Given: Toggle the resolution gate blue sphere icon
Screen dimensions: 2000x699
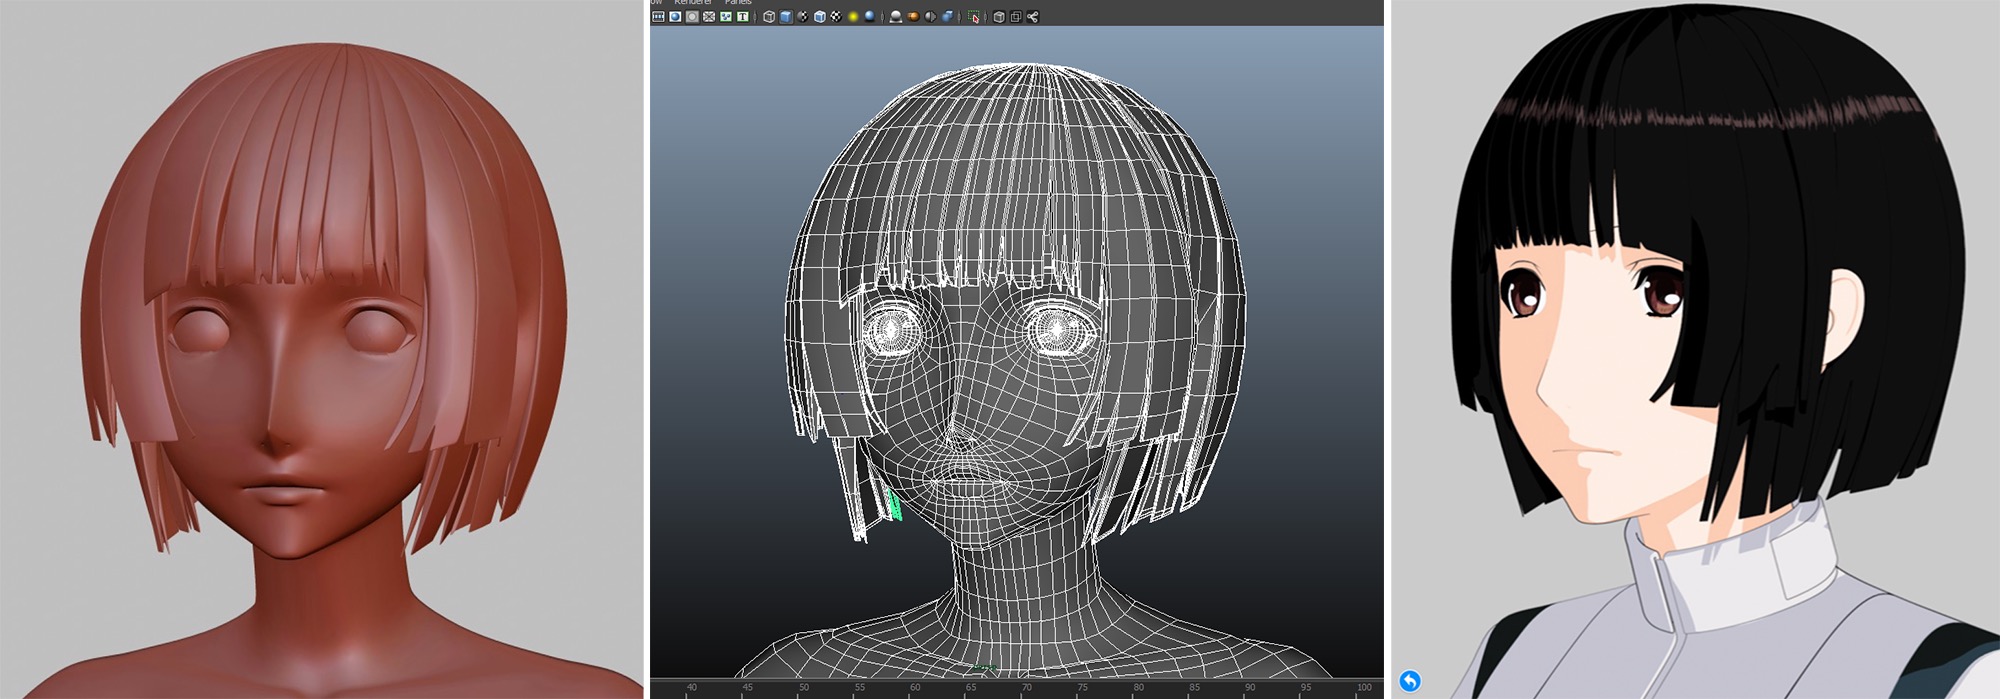Looking at the screenshot, I should click(675, 16).
